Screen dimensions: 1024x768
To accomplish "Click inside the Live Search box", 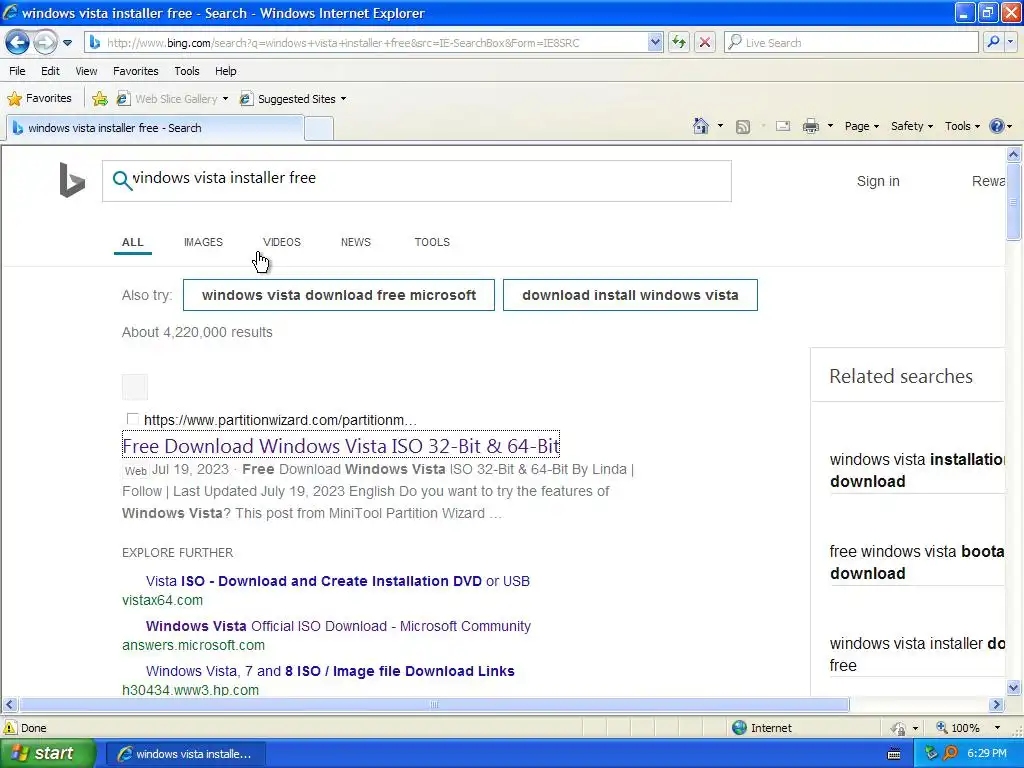I will (x=851, y=42).
